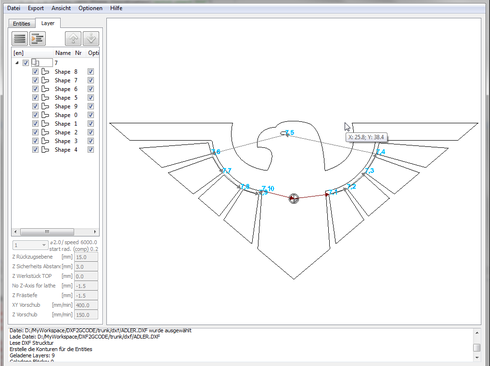The image size is (490, 366).
Task: Switch to the Entities tab
Action: pyautogui.click(x=21, y=23)
